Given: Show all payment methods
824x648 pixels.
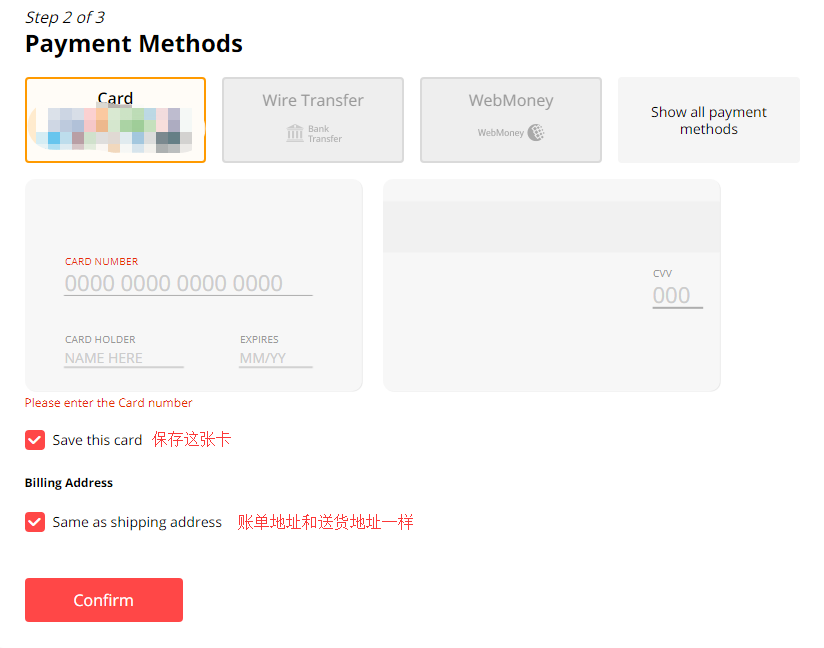Looking at the screenshot, I should pyautogui.click(x=708, y=120).
